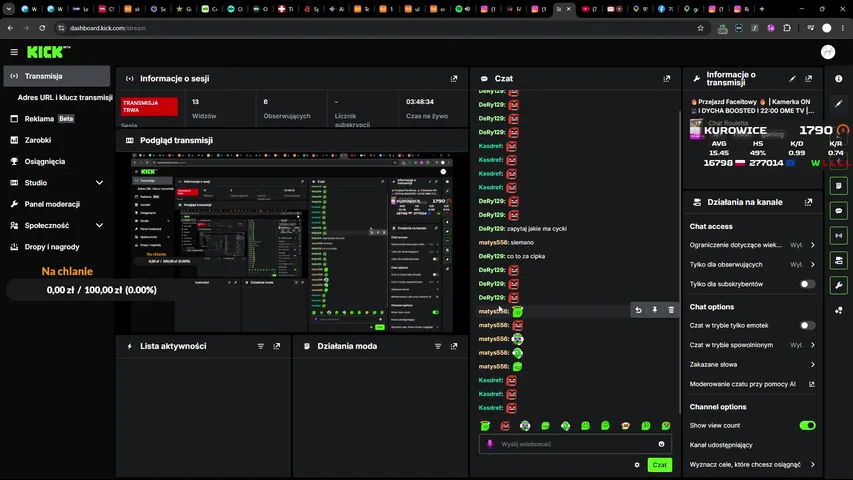The image size is (853, 480).
Task: Open info icon in right rail
Action: coord(839,79)
